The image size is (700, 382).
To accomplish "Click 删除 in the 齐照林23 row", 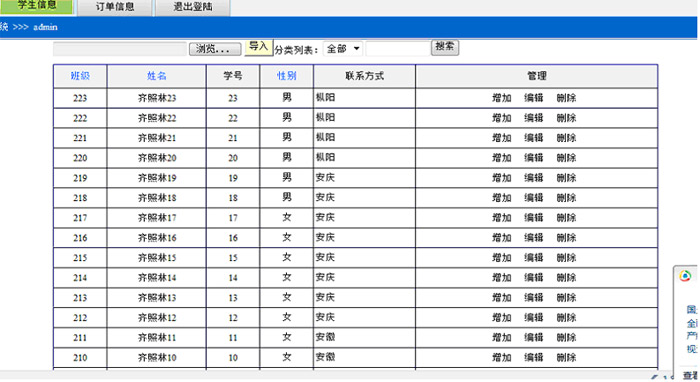I will point(566,98).
